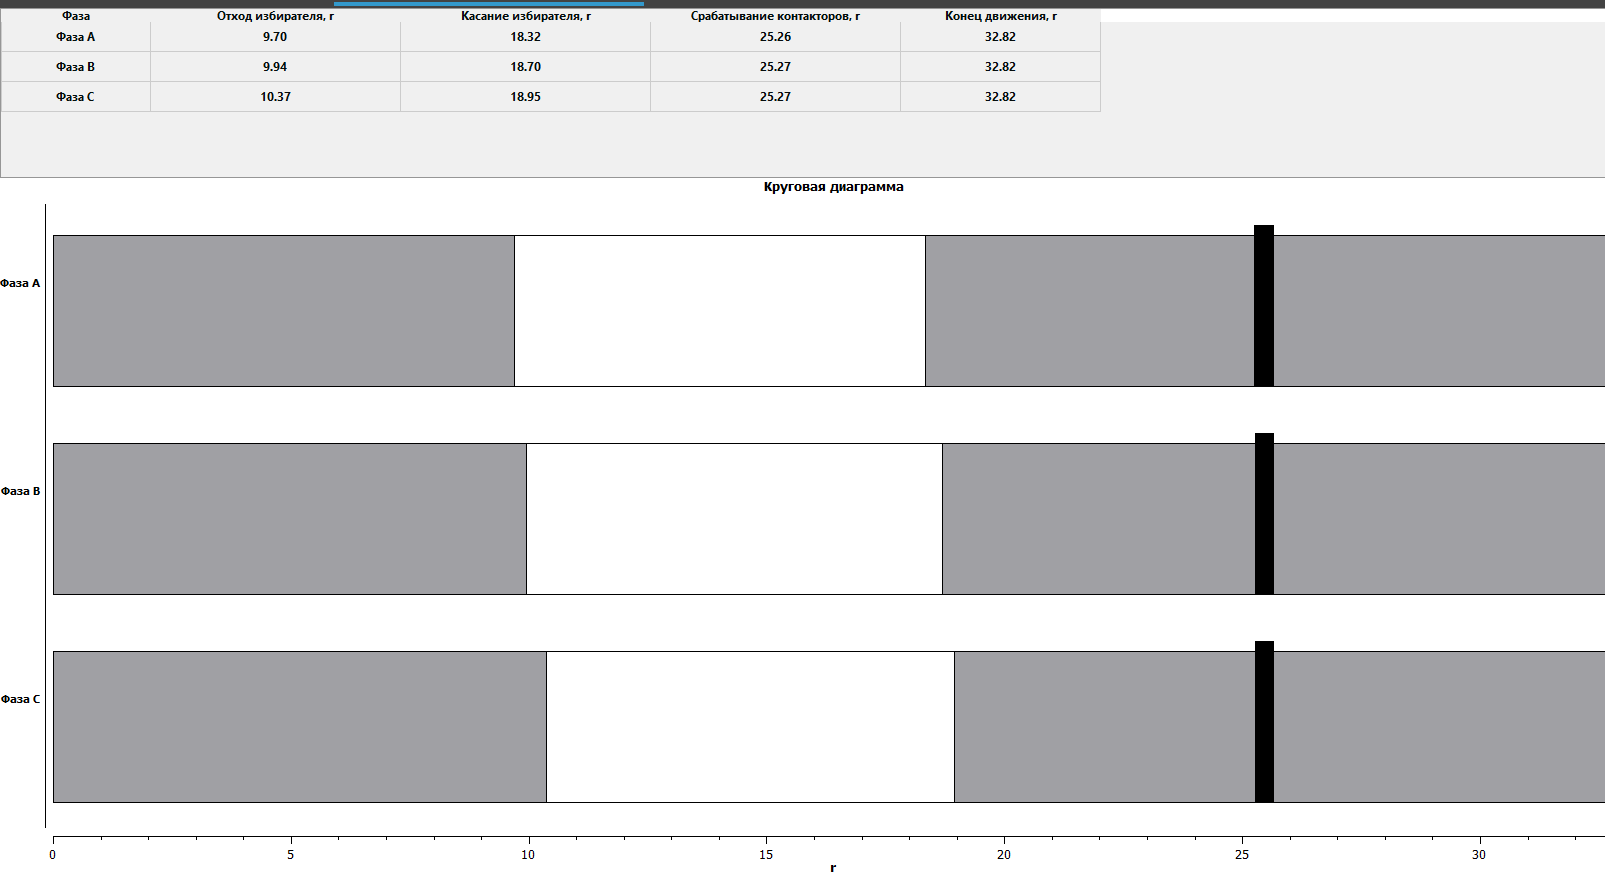Click the white segment of Фаза B bar
Screen dimensions: 1605x875
point(734,519)
